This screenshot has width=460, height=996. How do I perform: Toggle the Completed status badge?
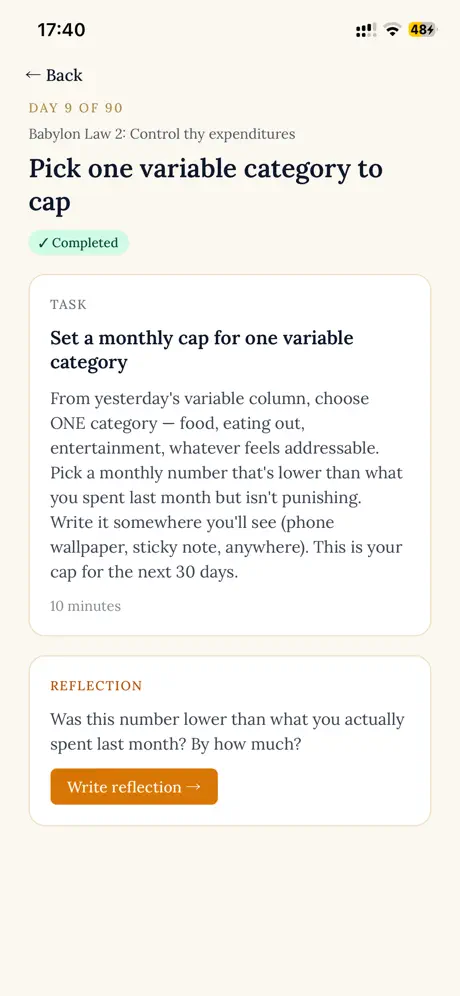point(78,243)
